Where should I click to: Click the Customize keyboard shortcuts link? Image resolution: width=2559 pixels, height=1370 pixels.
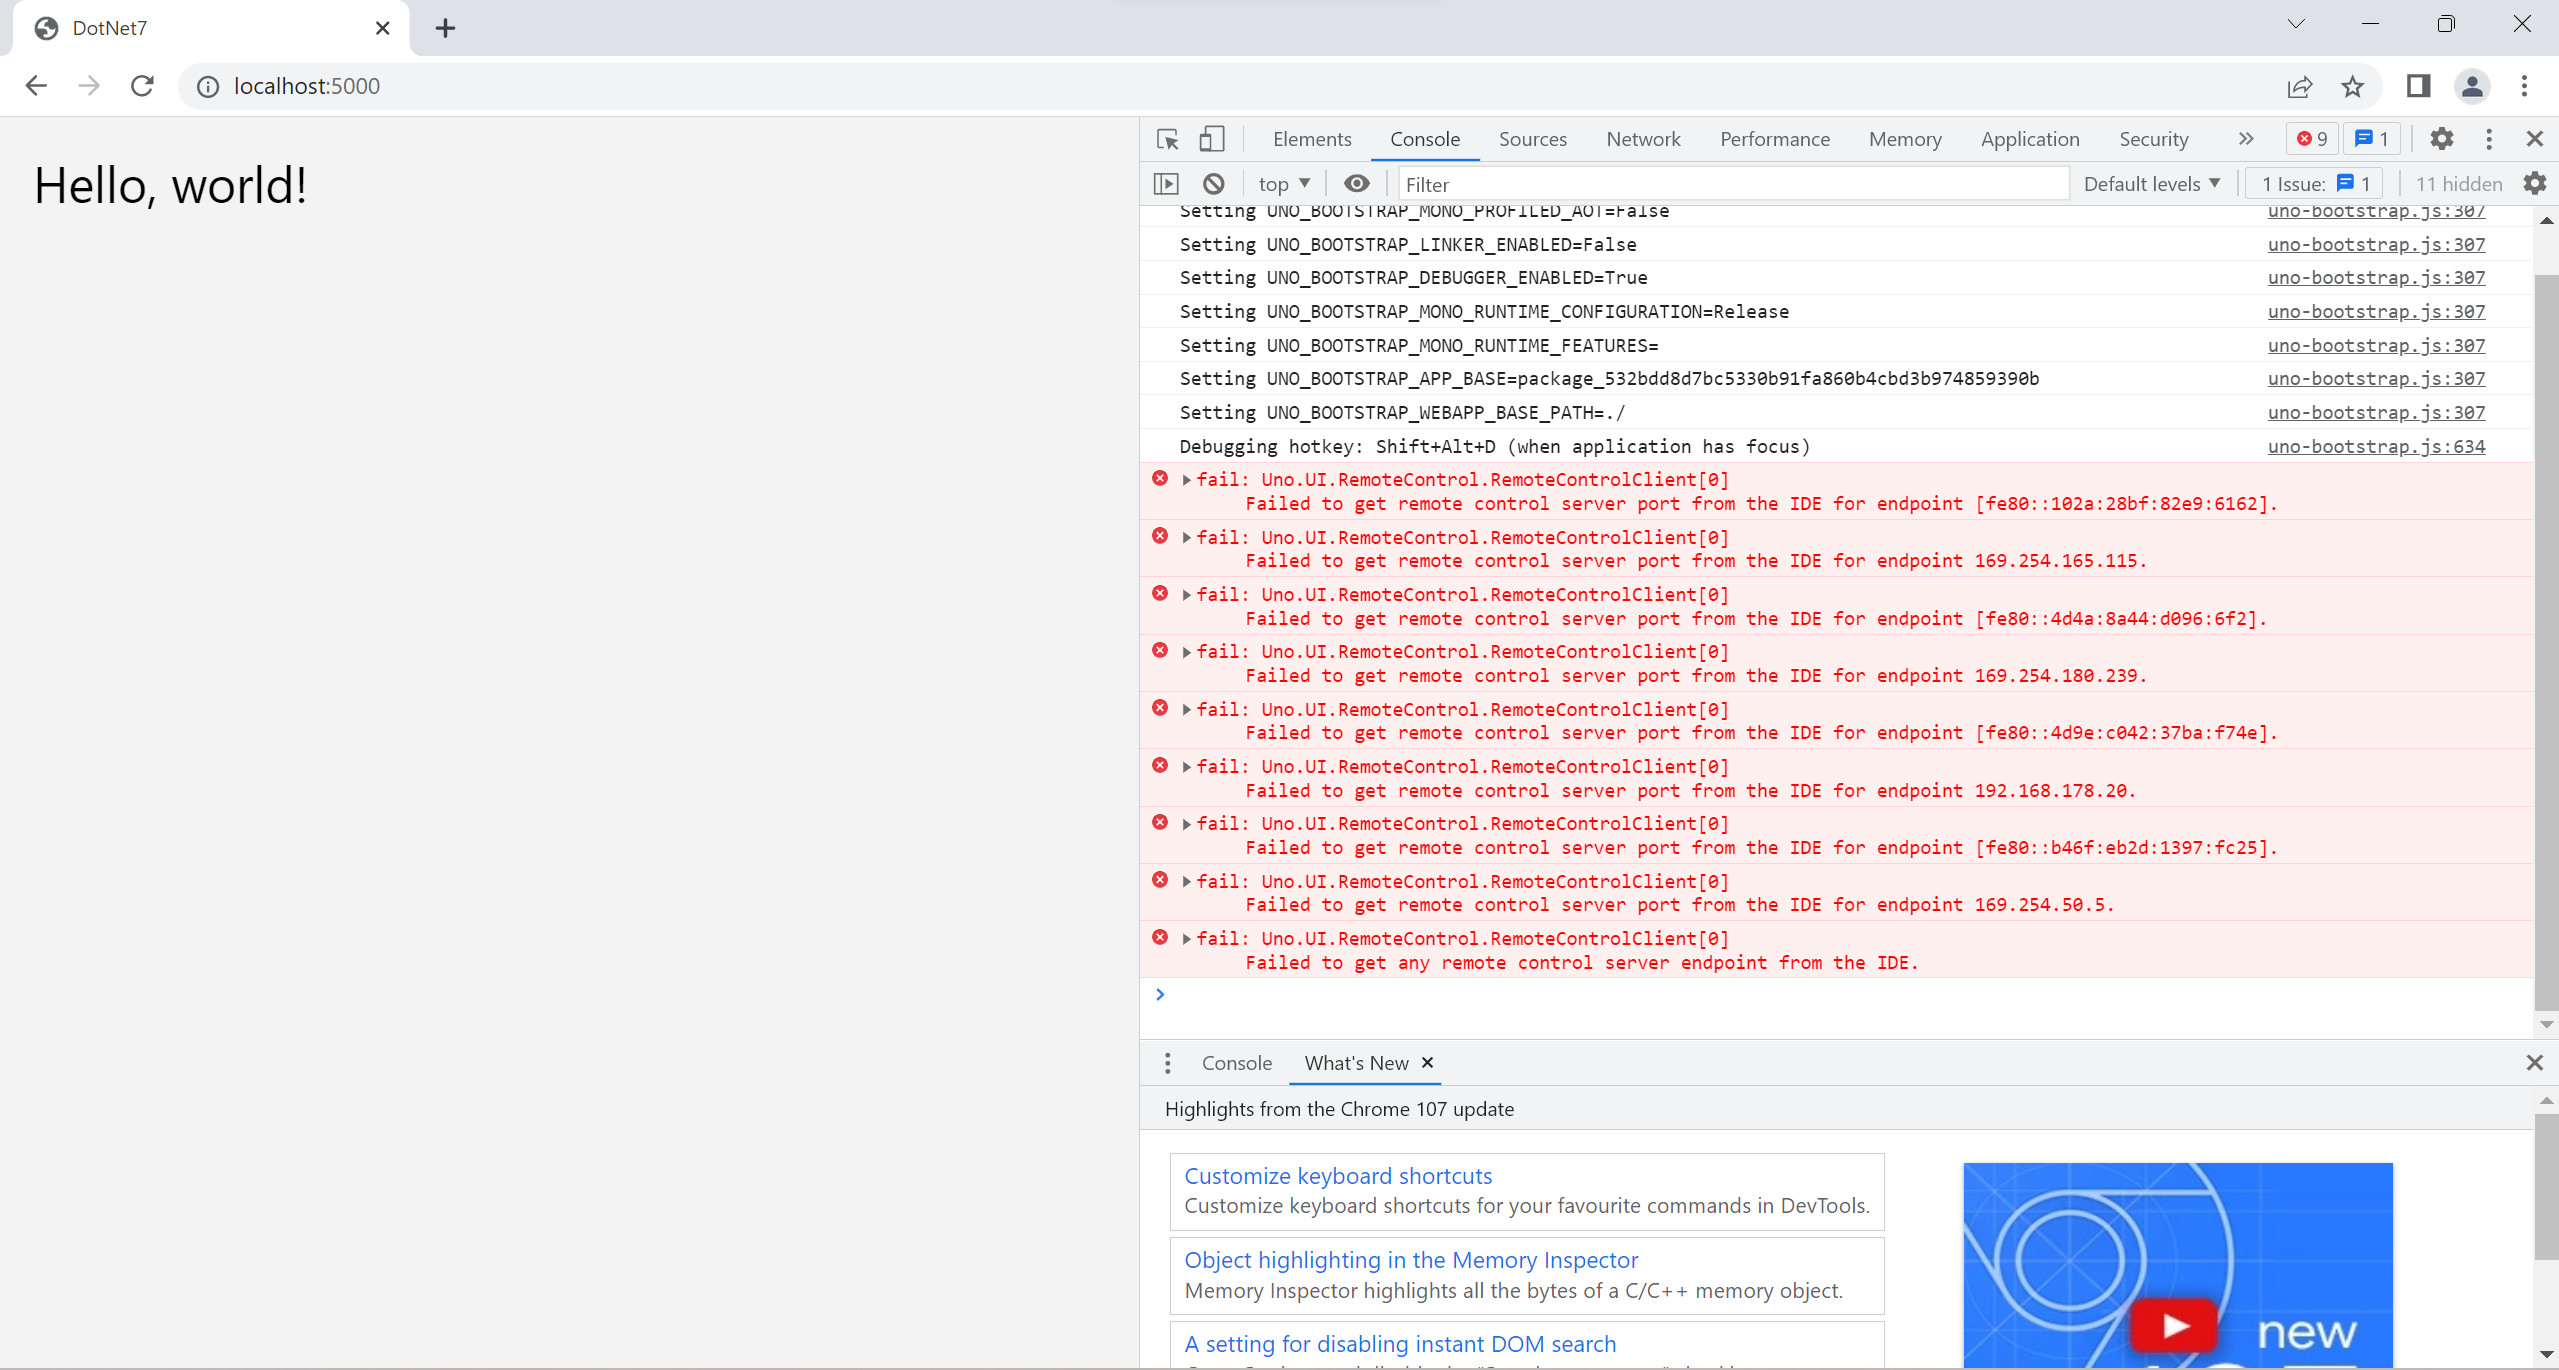click(x=1338, y=1175)
